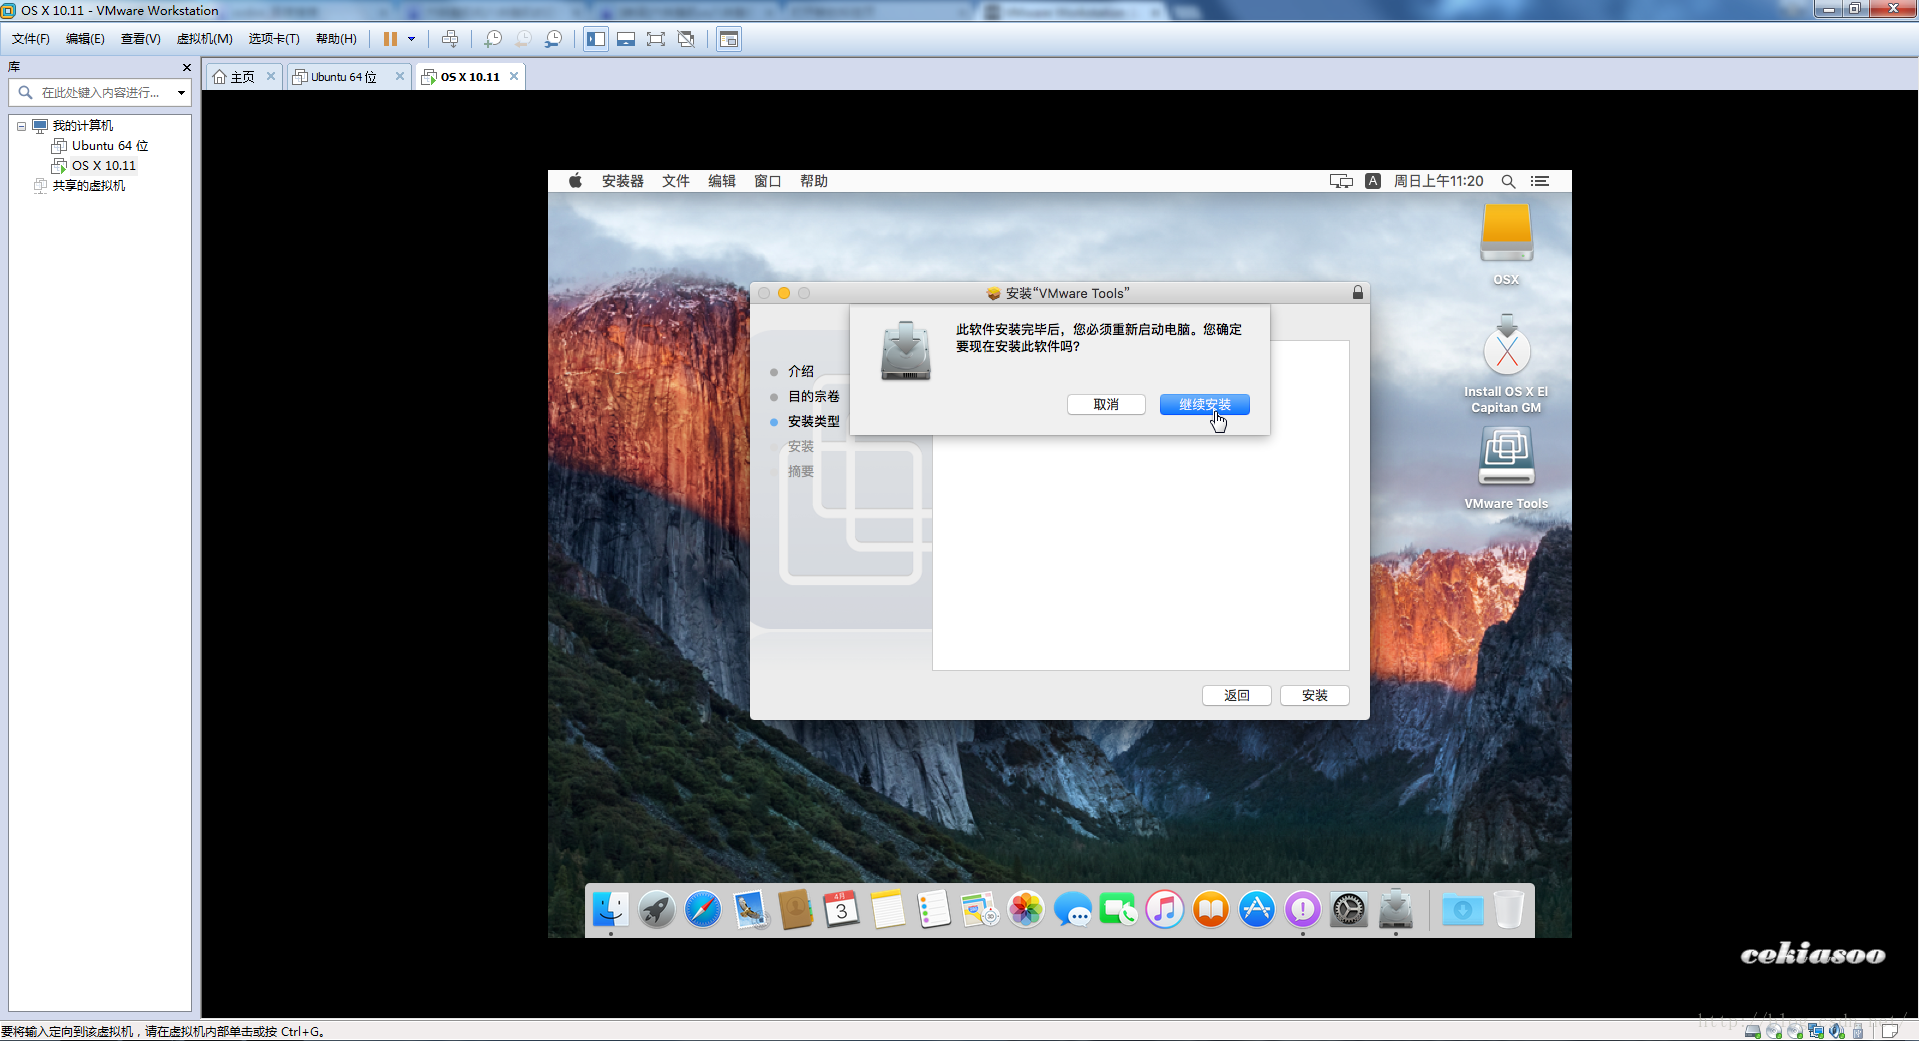The height and width of the screenshot is (1041, 1919).
Task: Click the VMware pause virtual machine icon
Action: [390, 39]
